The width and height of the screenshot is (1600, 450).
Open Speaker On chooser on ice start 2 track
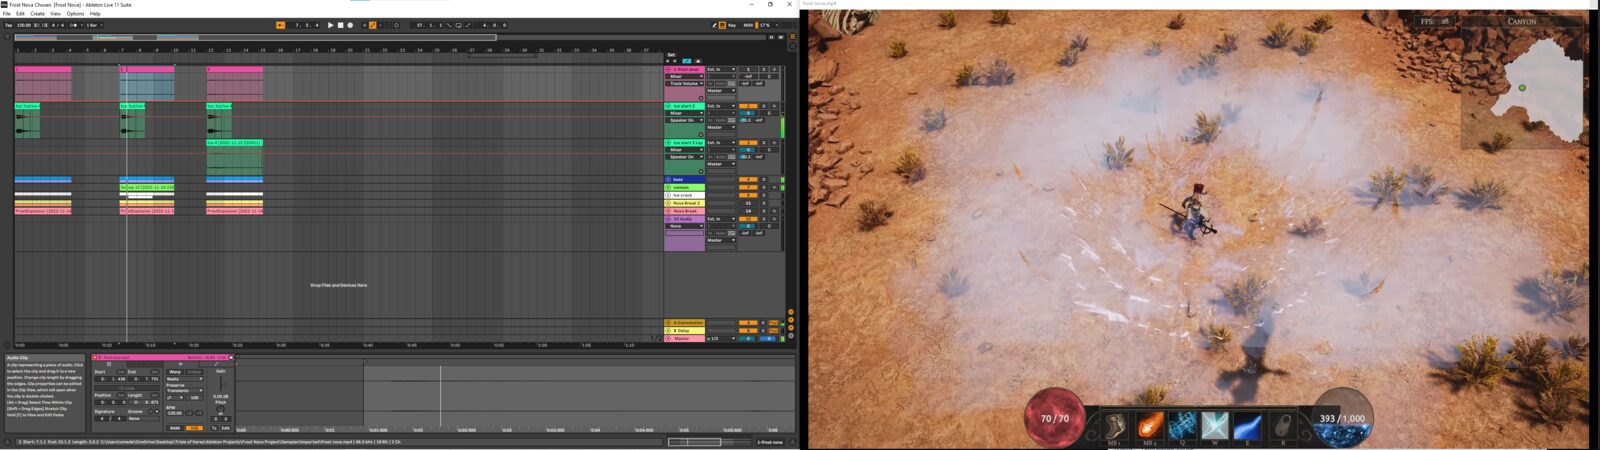(x=685, y=120)
